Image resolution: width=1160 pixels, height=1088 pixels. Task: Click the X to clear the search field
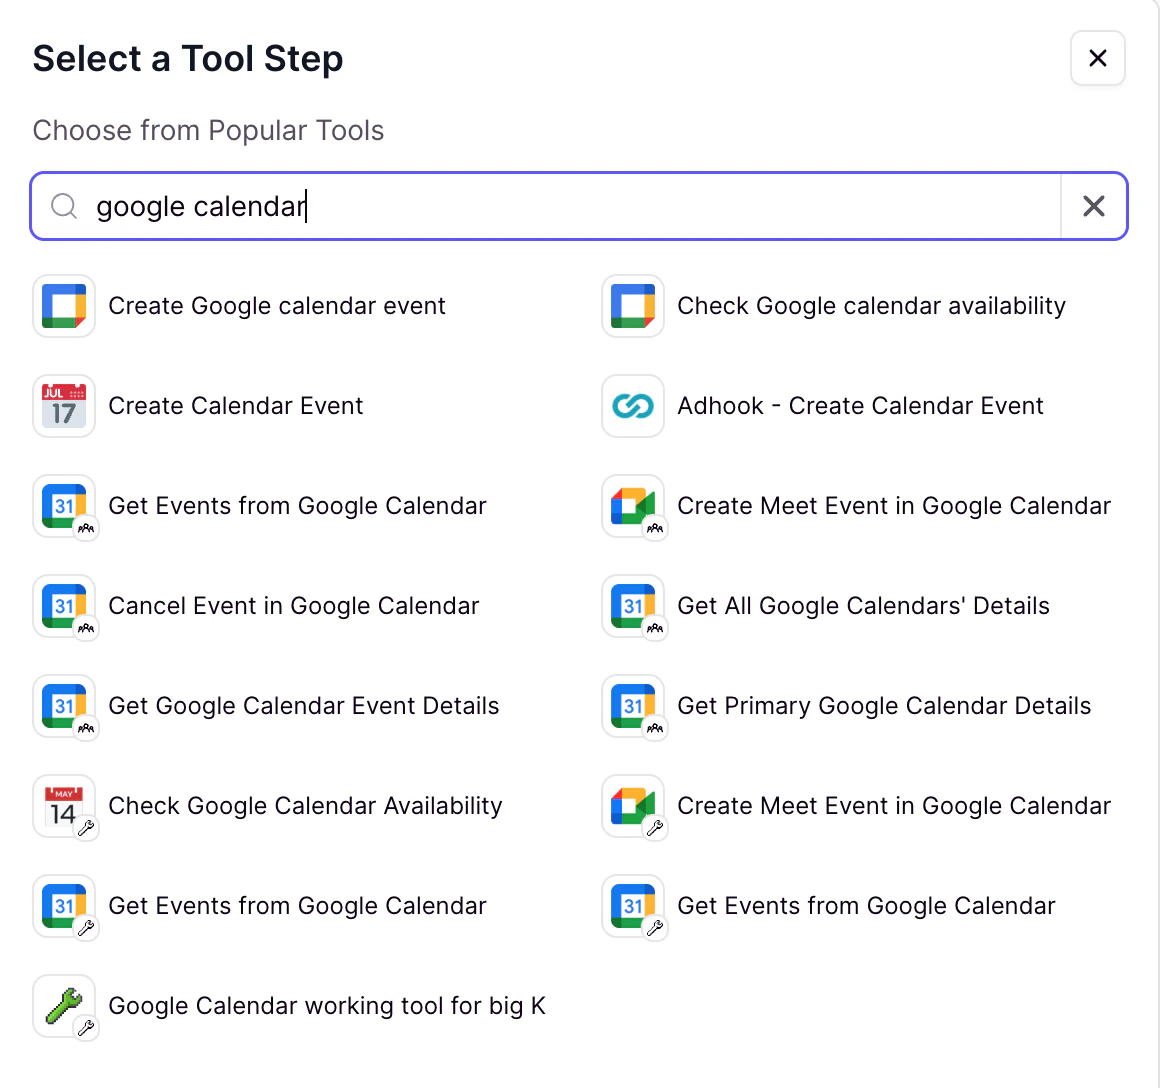1093,206
